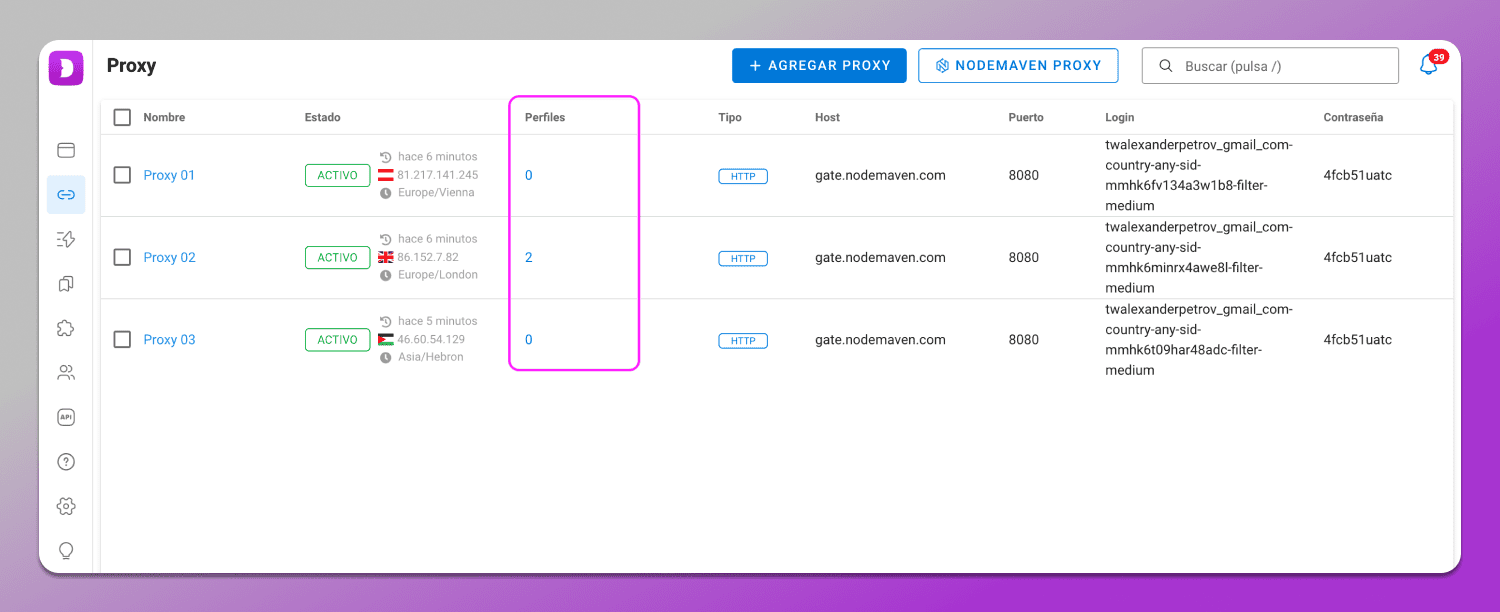Click login text containing mmhk6fv134a3w1b8
Viewport: 1500px width, 612px height.
[1199, 175]
